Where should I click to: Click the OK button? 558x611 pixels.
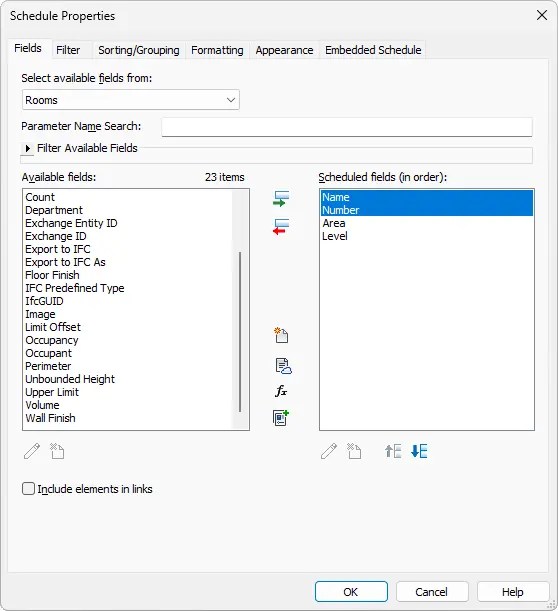click(351, 592)
